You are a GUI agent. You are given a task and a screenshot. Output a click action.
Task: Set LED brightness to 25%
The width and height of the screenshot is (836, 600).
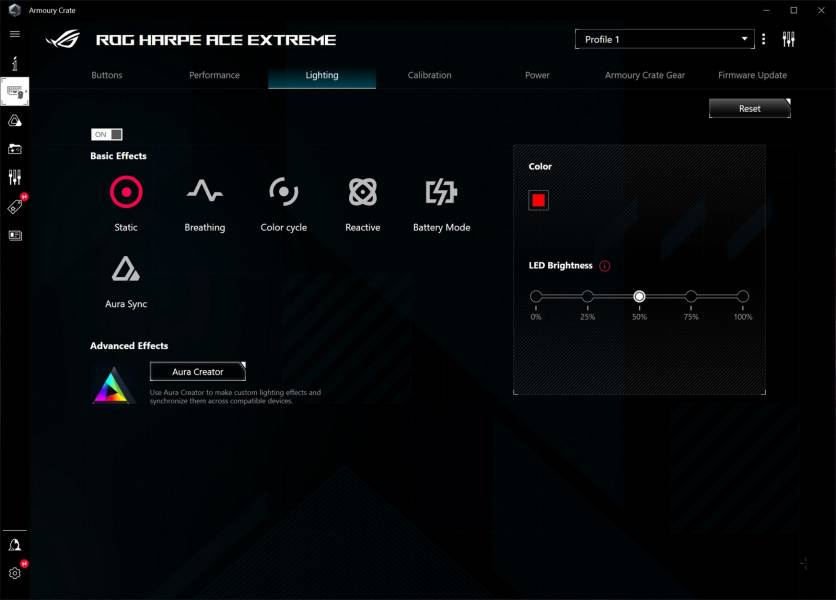click(588, 296)
